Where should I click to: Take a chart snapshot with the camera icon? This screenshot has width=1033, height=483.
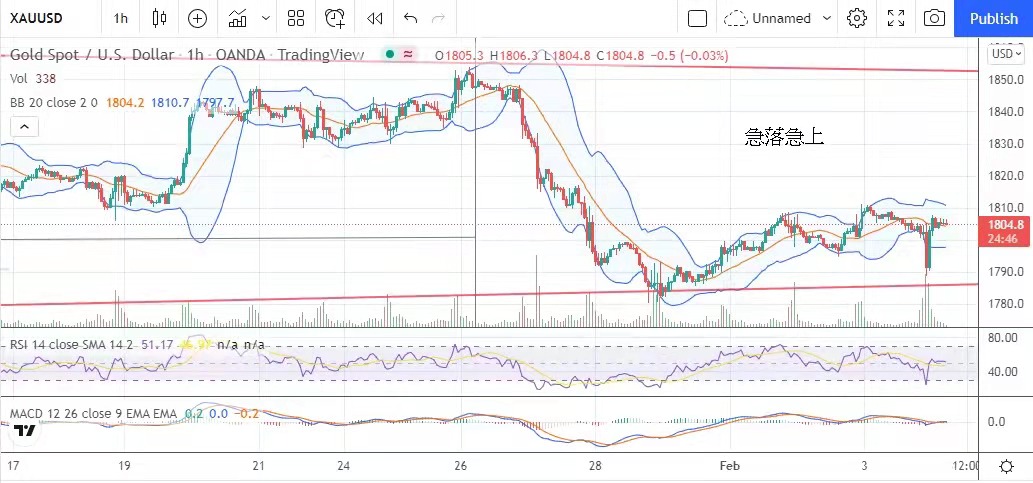(934, 18)
